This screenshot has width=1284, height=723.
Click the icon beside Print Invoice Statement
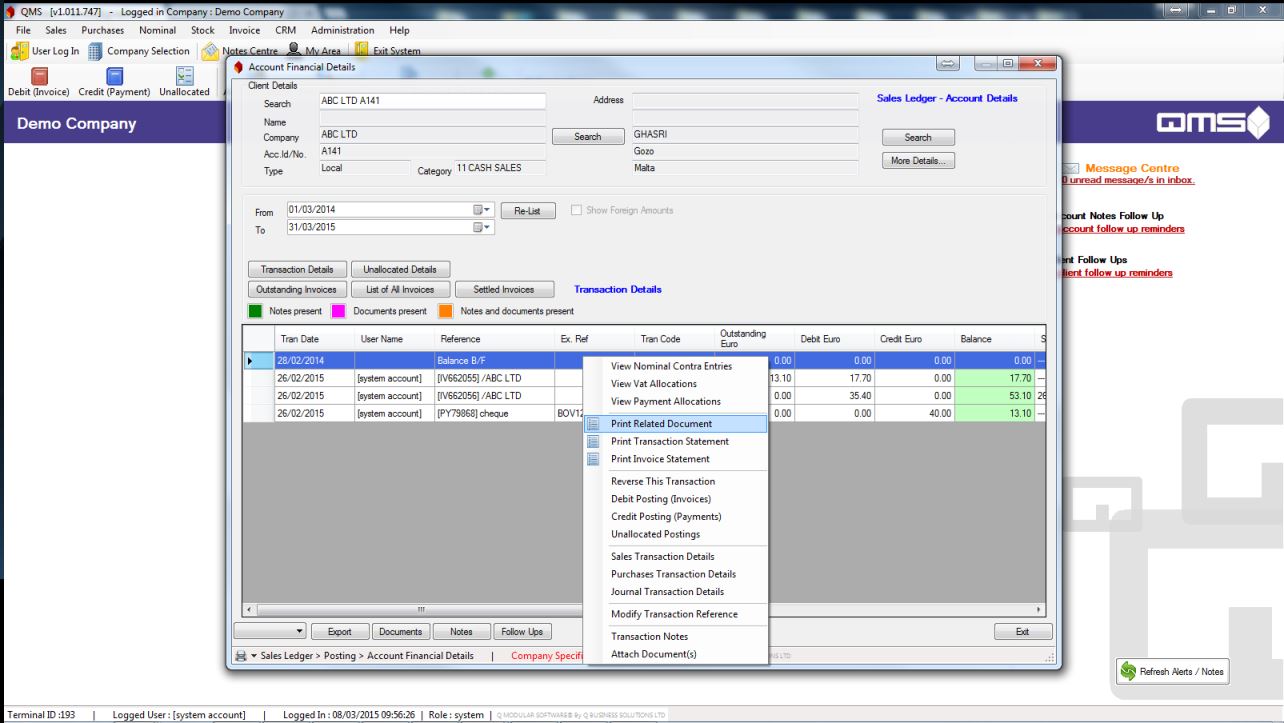click(x=593, y=459)
